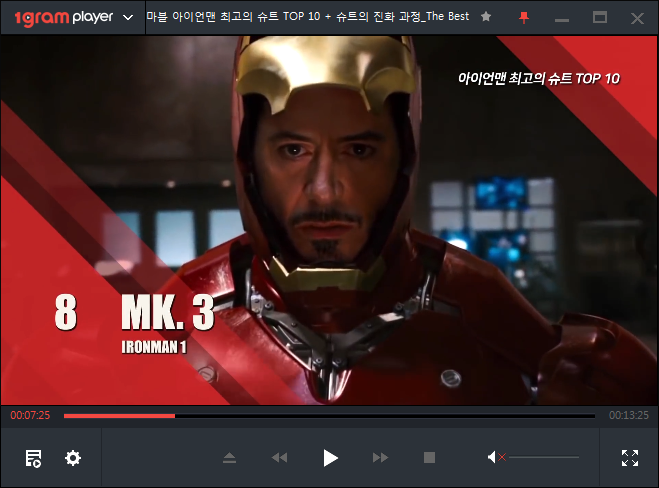Expand the 1gram player dropdown chevron
659x488 pixels.
point(128,18)
